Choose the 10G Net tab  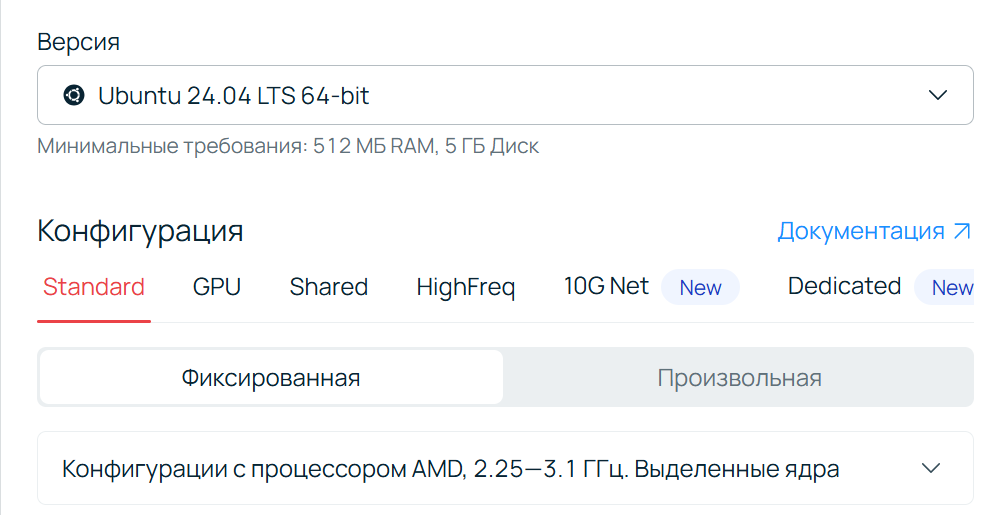click(x=606, y=286)
